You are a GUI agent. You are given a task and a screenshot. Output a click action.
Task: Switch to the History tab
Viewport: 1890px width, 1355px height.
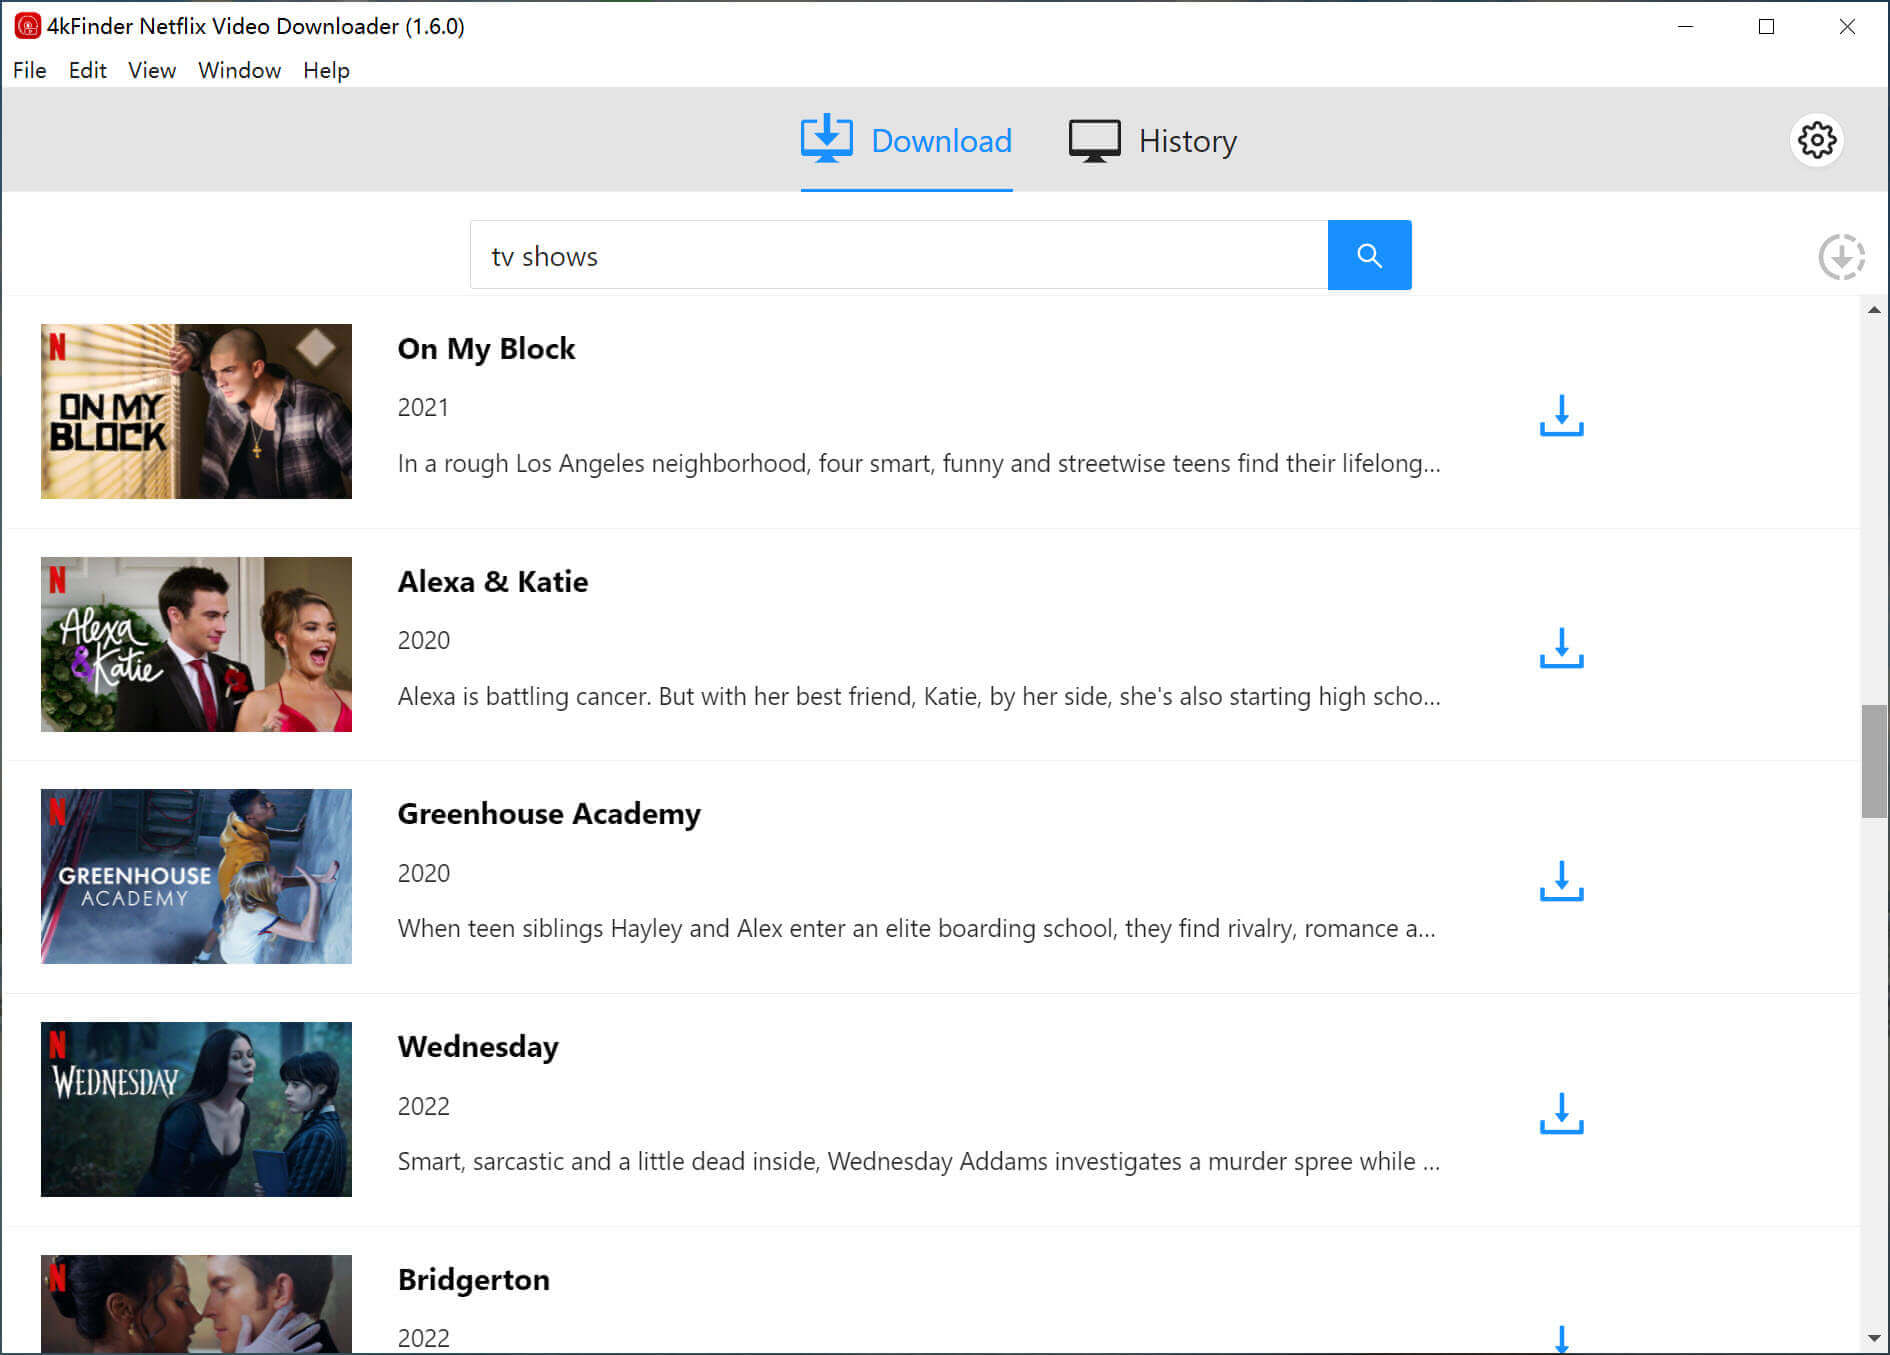1152,141
